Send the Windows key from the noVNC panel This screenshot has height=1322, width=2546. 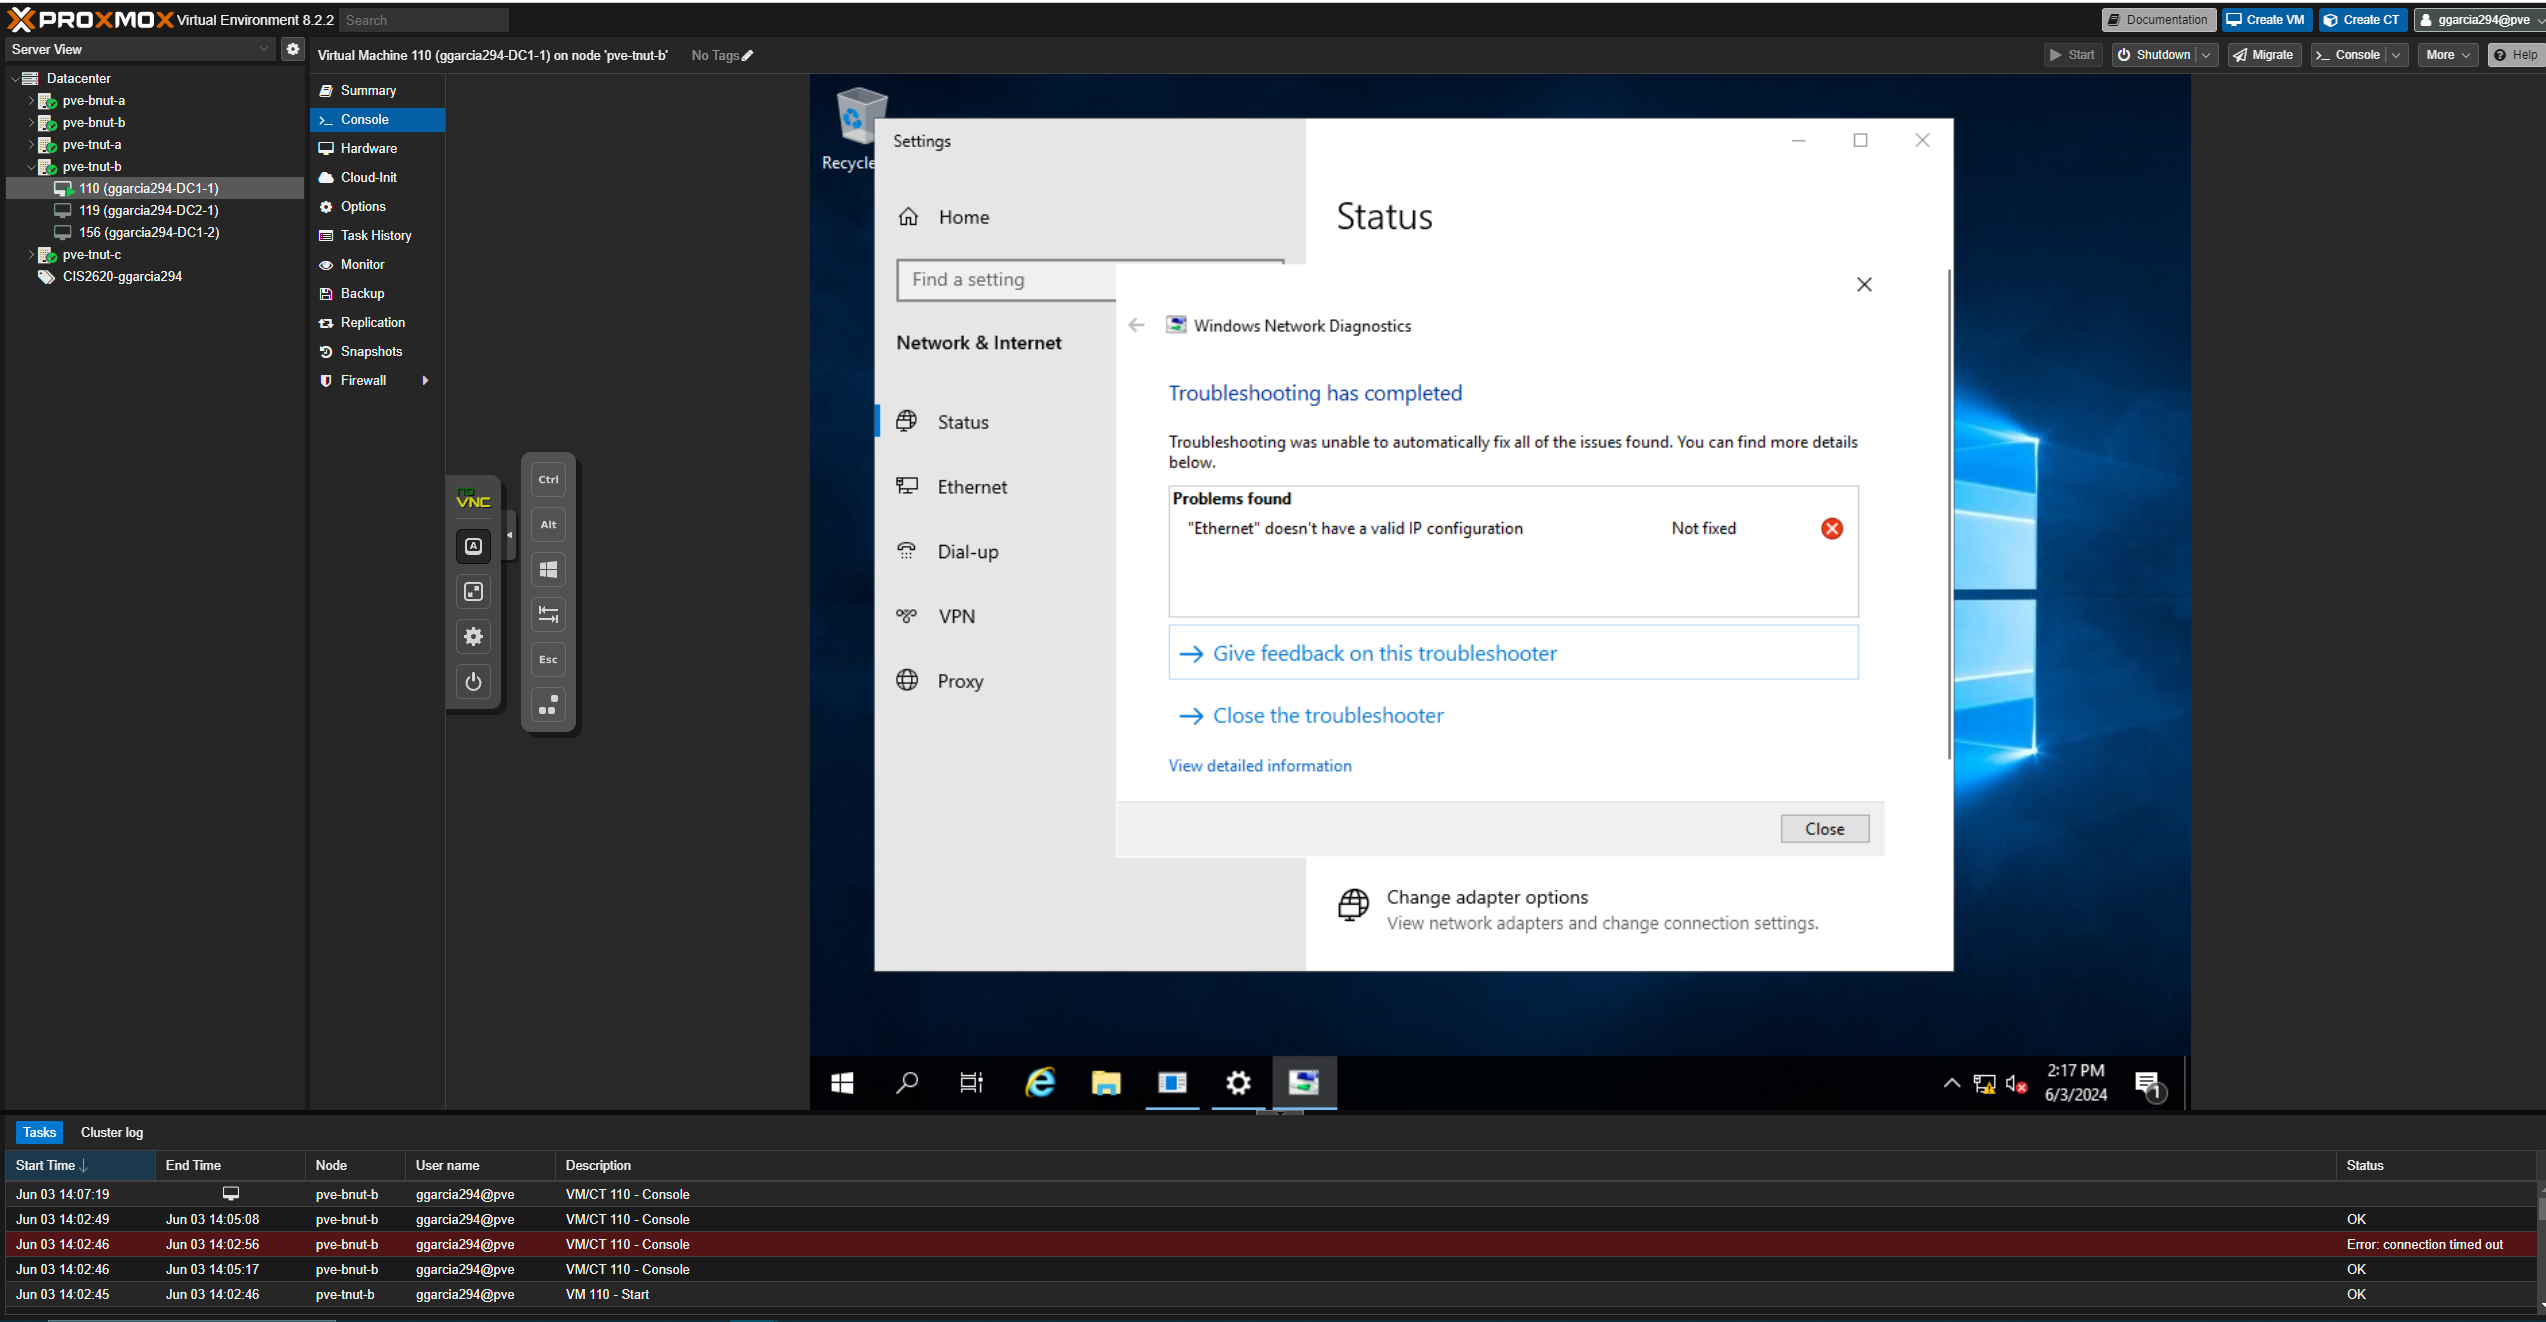[548, 569]
